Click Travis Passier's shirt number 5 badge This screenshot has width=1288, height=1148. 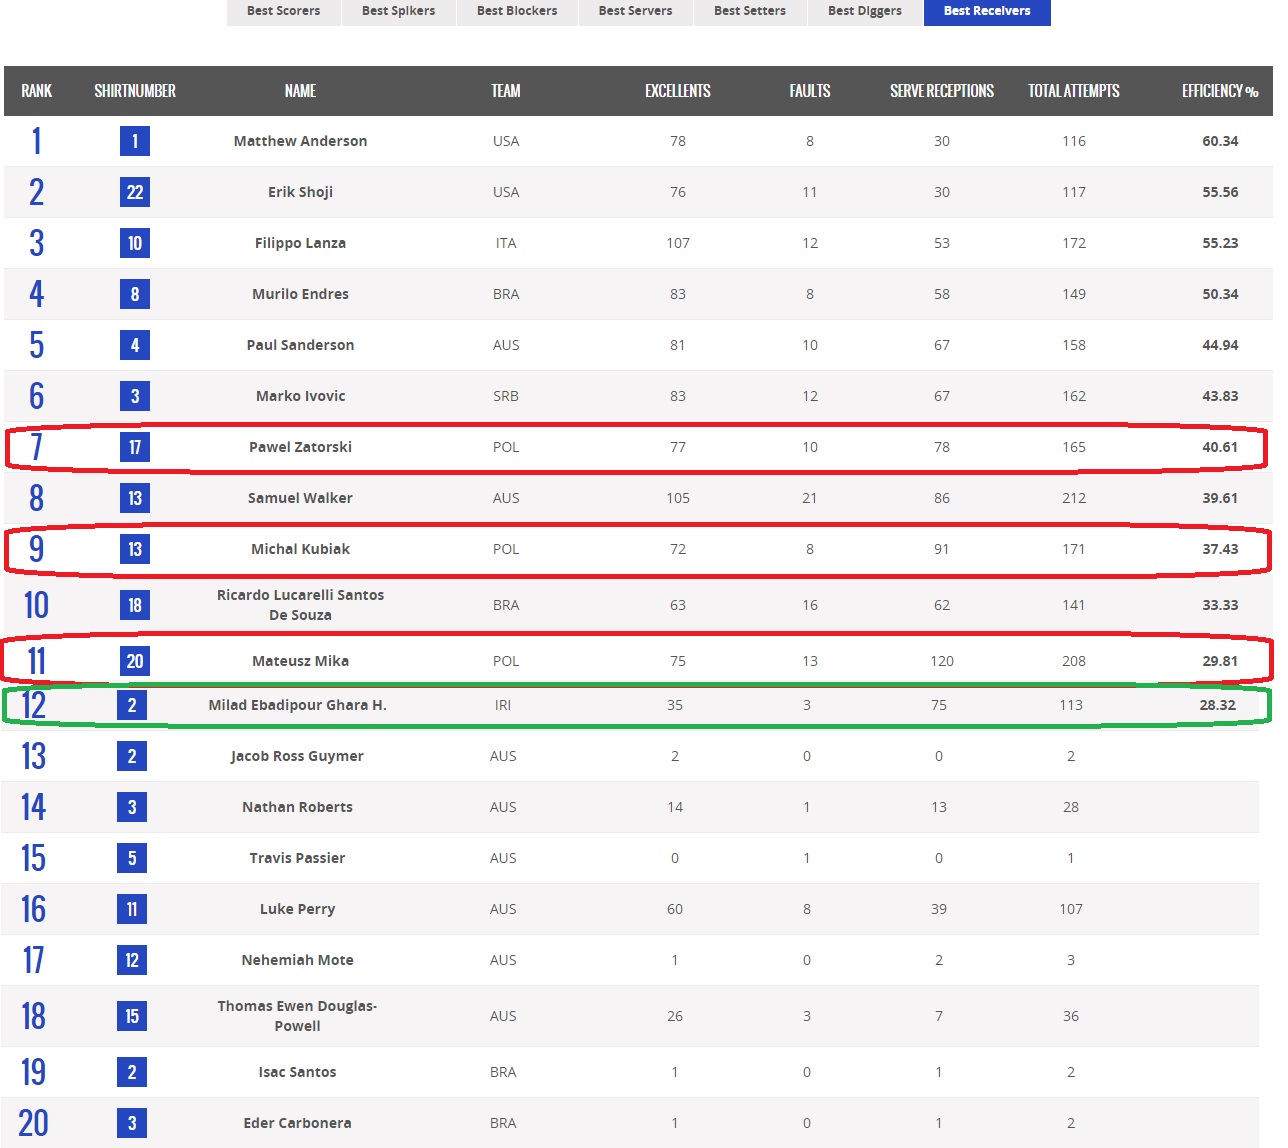coord(132,858)
